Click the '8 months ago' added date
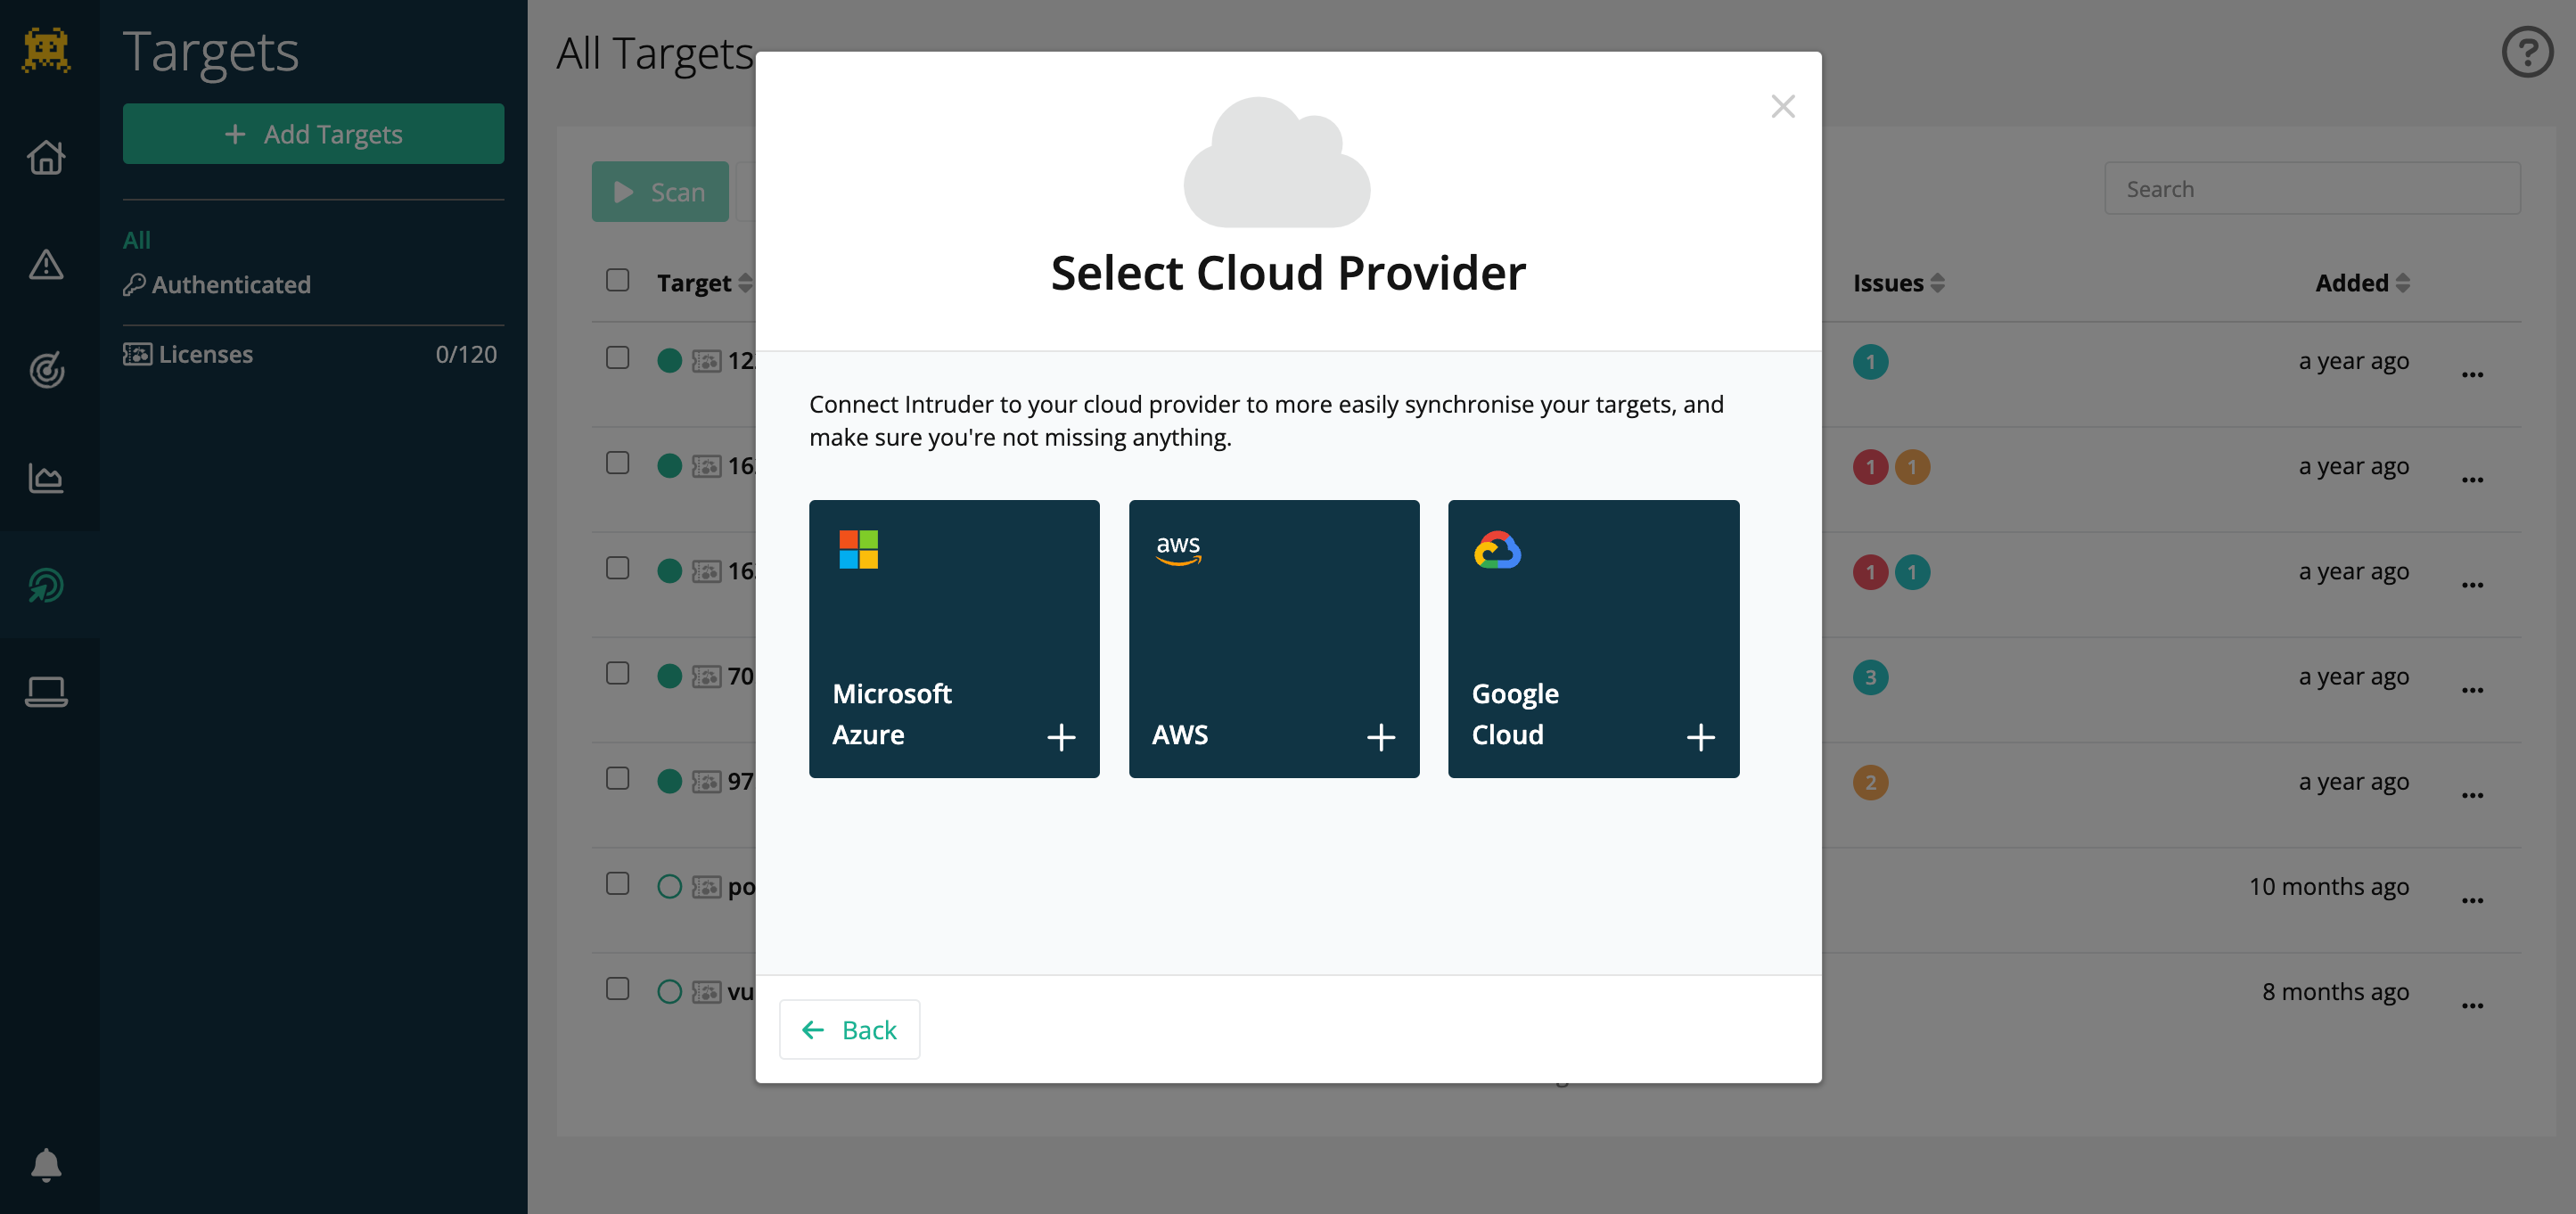 tap(2335, 992)
